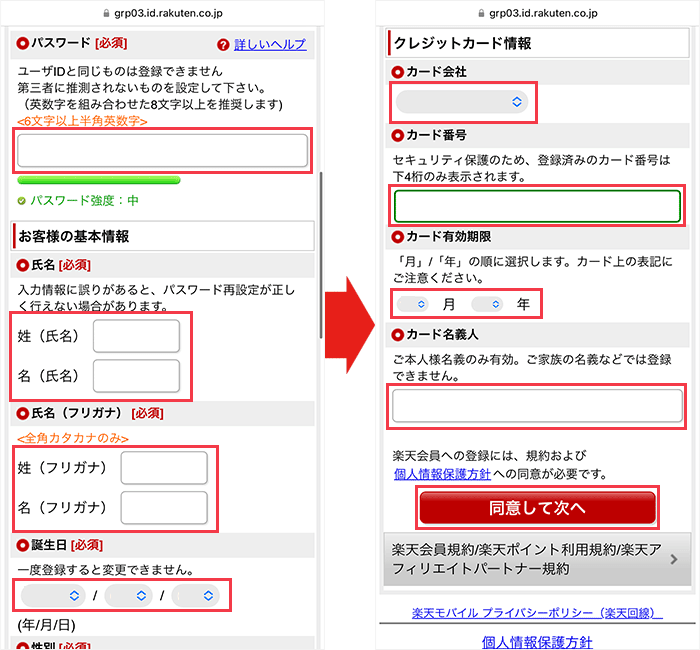
Task: Click the 誕生日 label bullet icon
Action: pyautogui.click(x=22, y=545)
